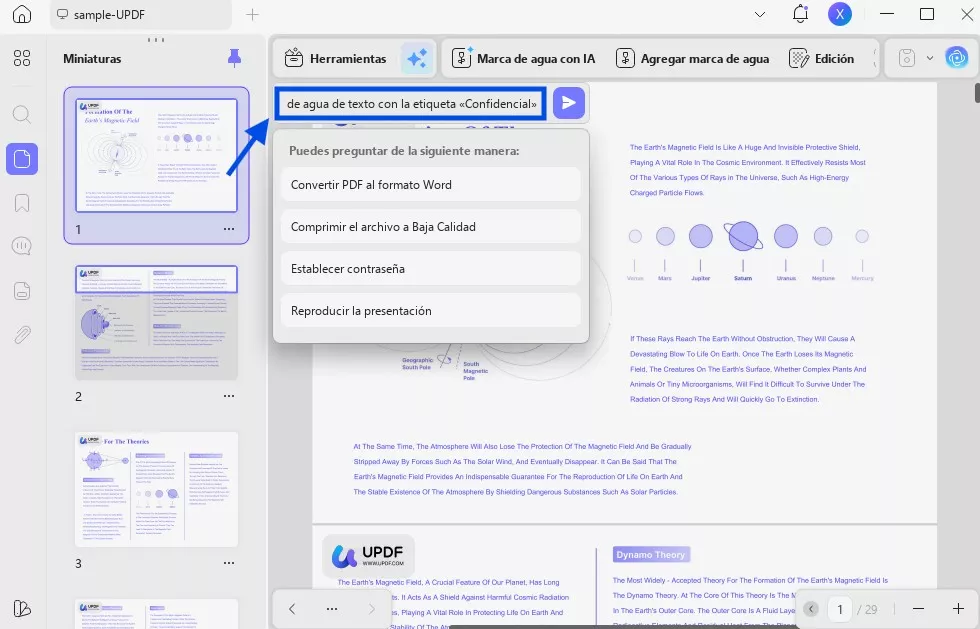Zoom out with the minus button
This screenshot has height=629, width=980.
918,609
